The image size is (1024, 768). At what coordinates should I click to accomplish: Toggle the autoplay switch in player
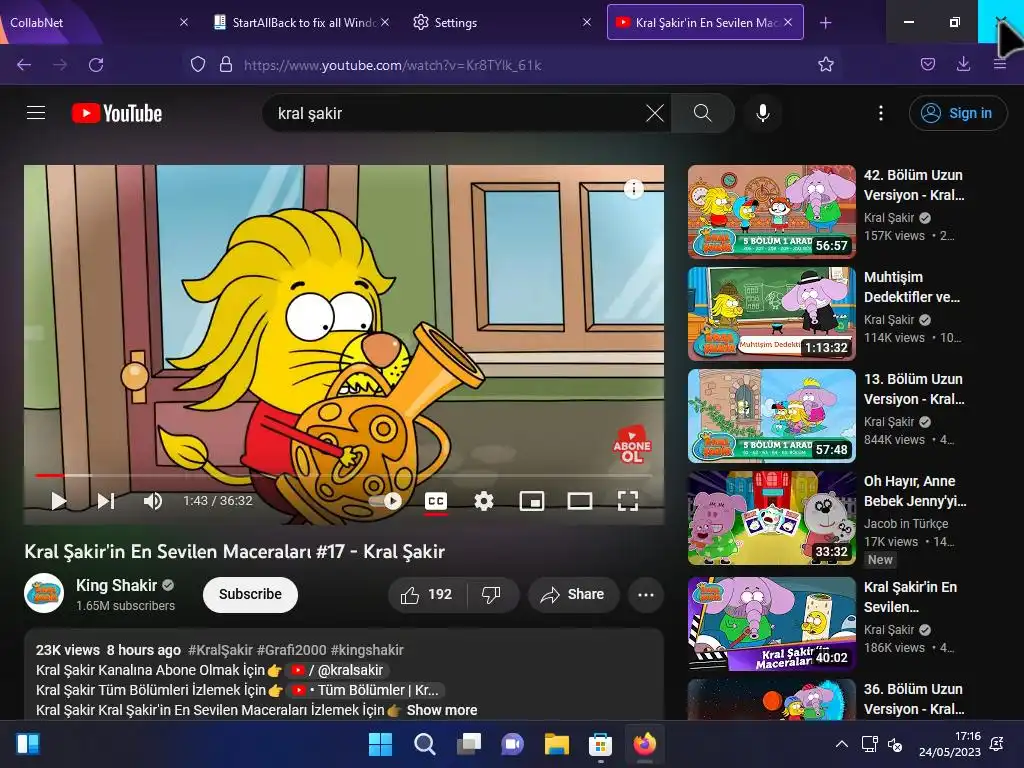click(x=386, y=501)
